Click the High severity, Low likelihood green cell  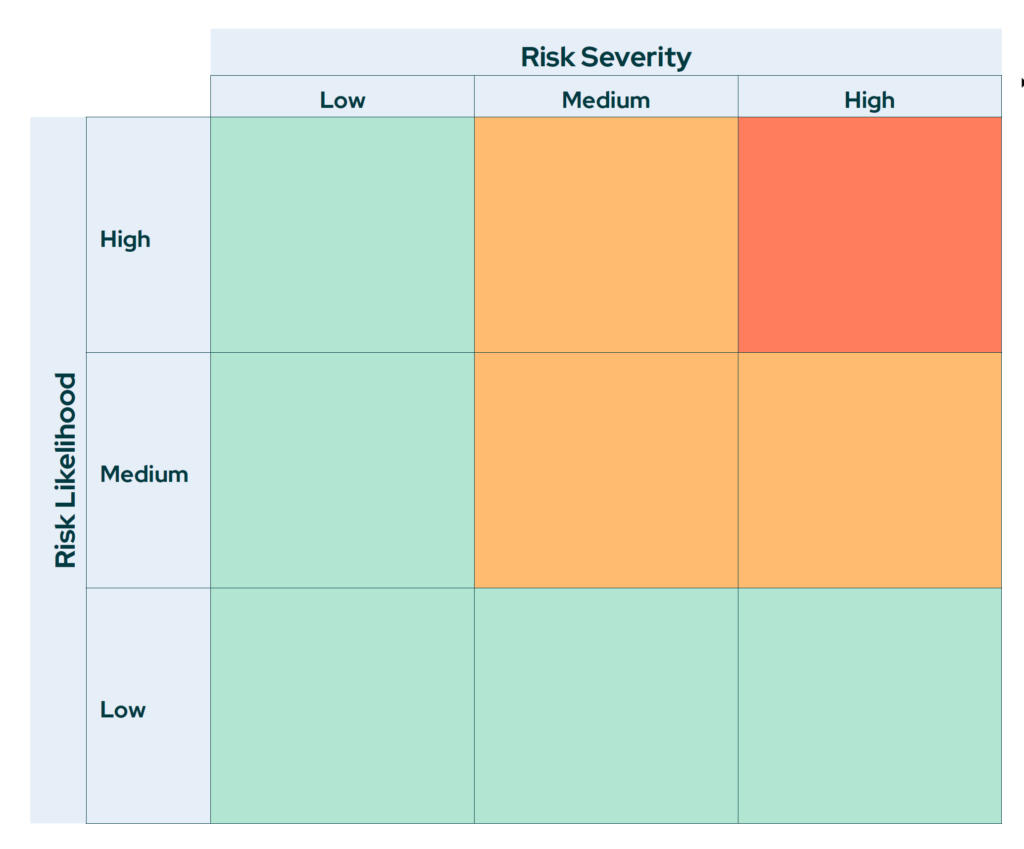coord(869,705)
